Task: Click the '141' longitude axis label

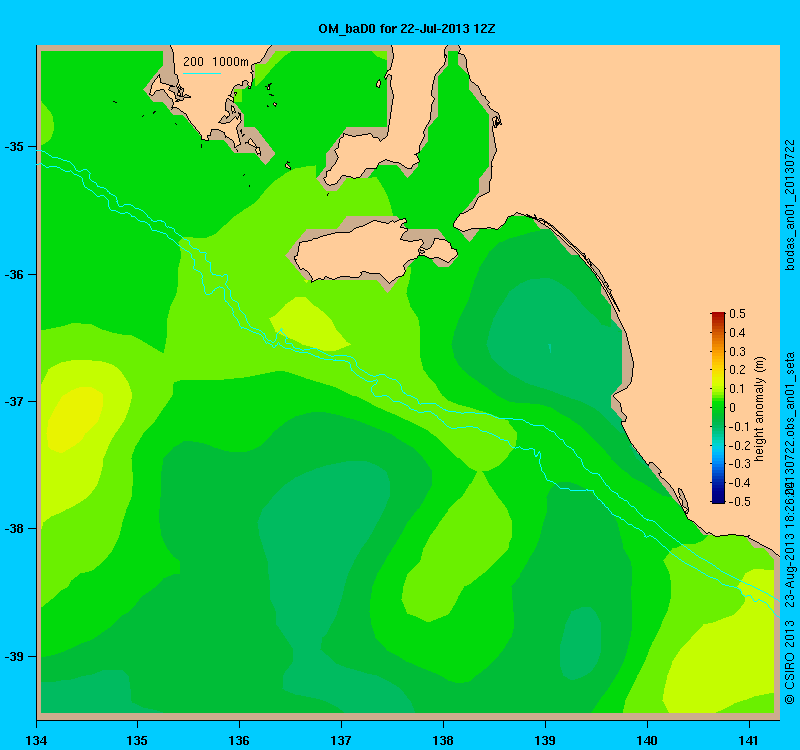Action: pos(749,740)
